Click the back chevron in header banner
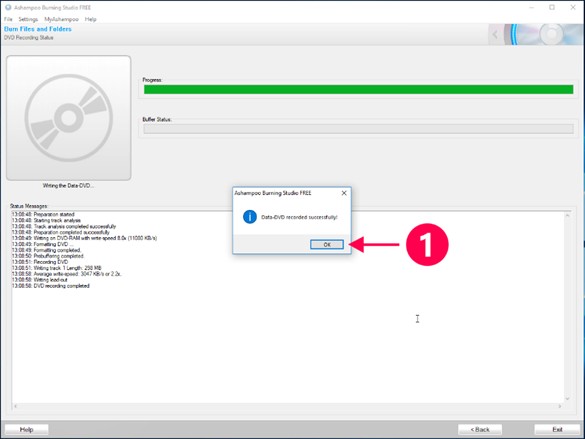The height and width of the screenshot is (439, 585). coord(495,35)
